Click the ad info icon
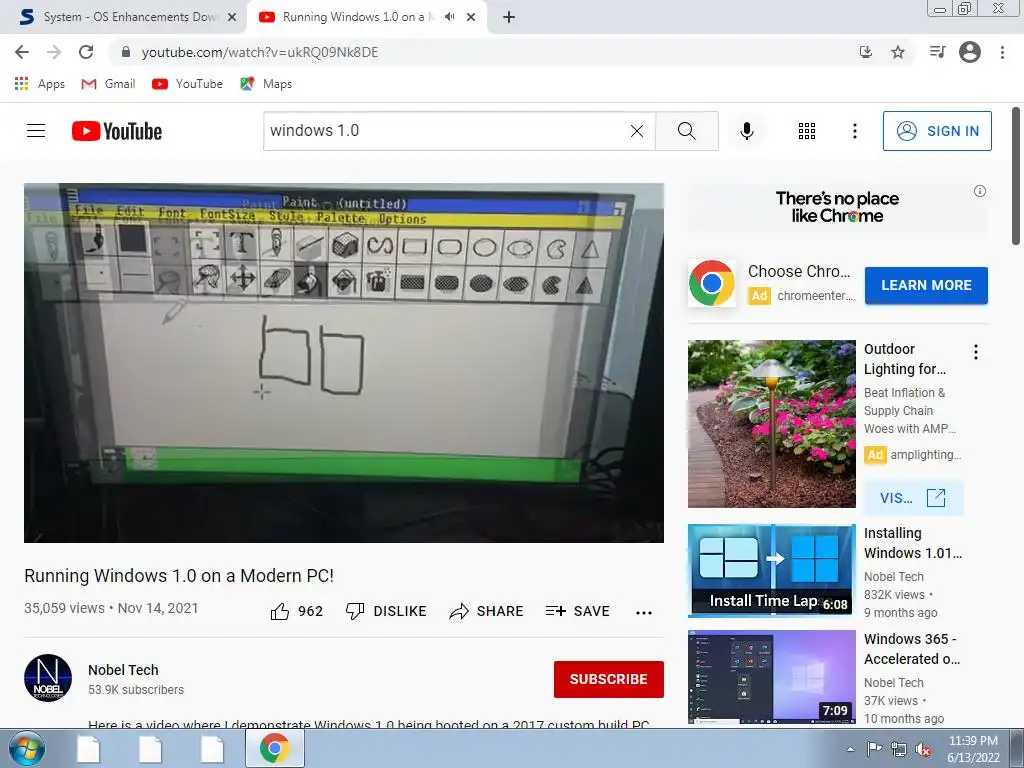This screenshot has width=1024, height=768. 980,191
